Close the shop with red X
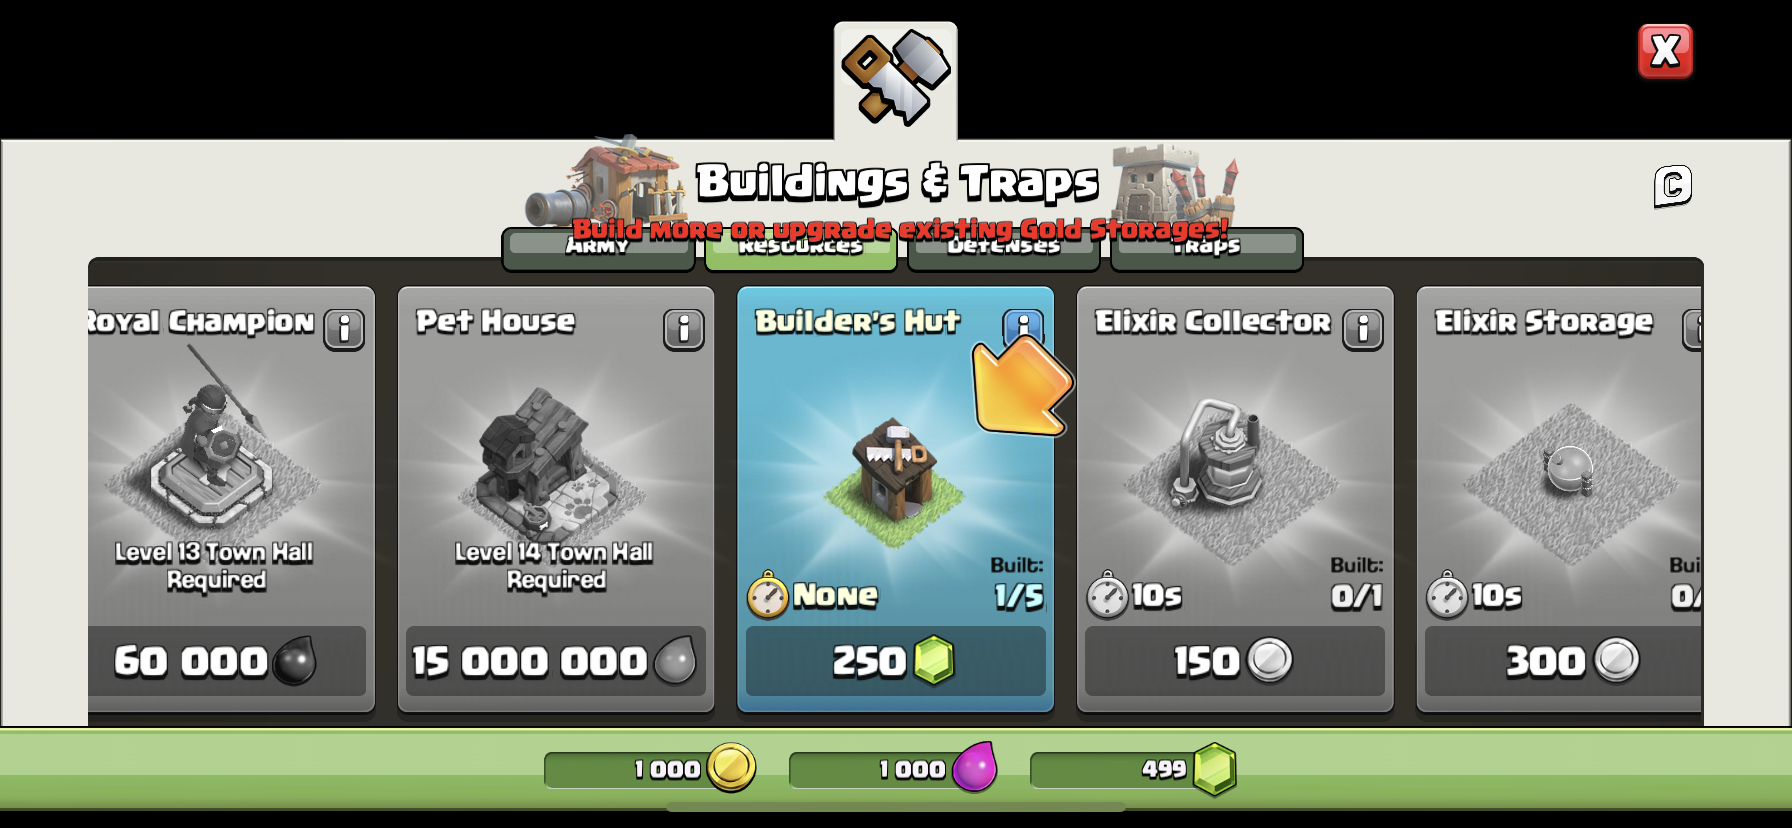This screenshot has height=828, width=1792. coord(1665,51)
